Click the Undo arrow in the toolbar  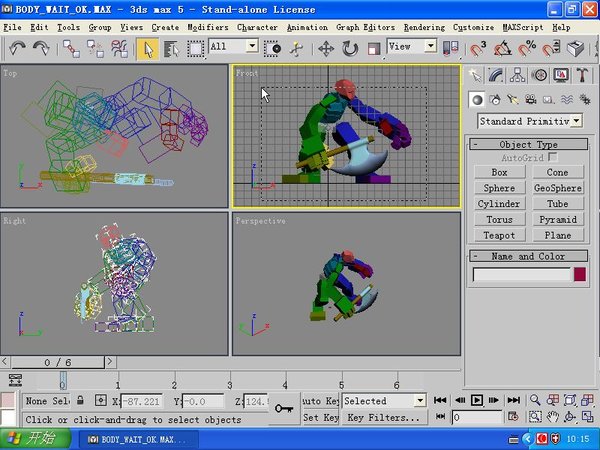(x=18, y=47)
